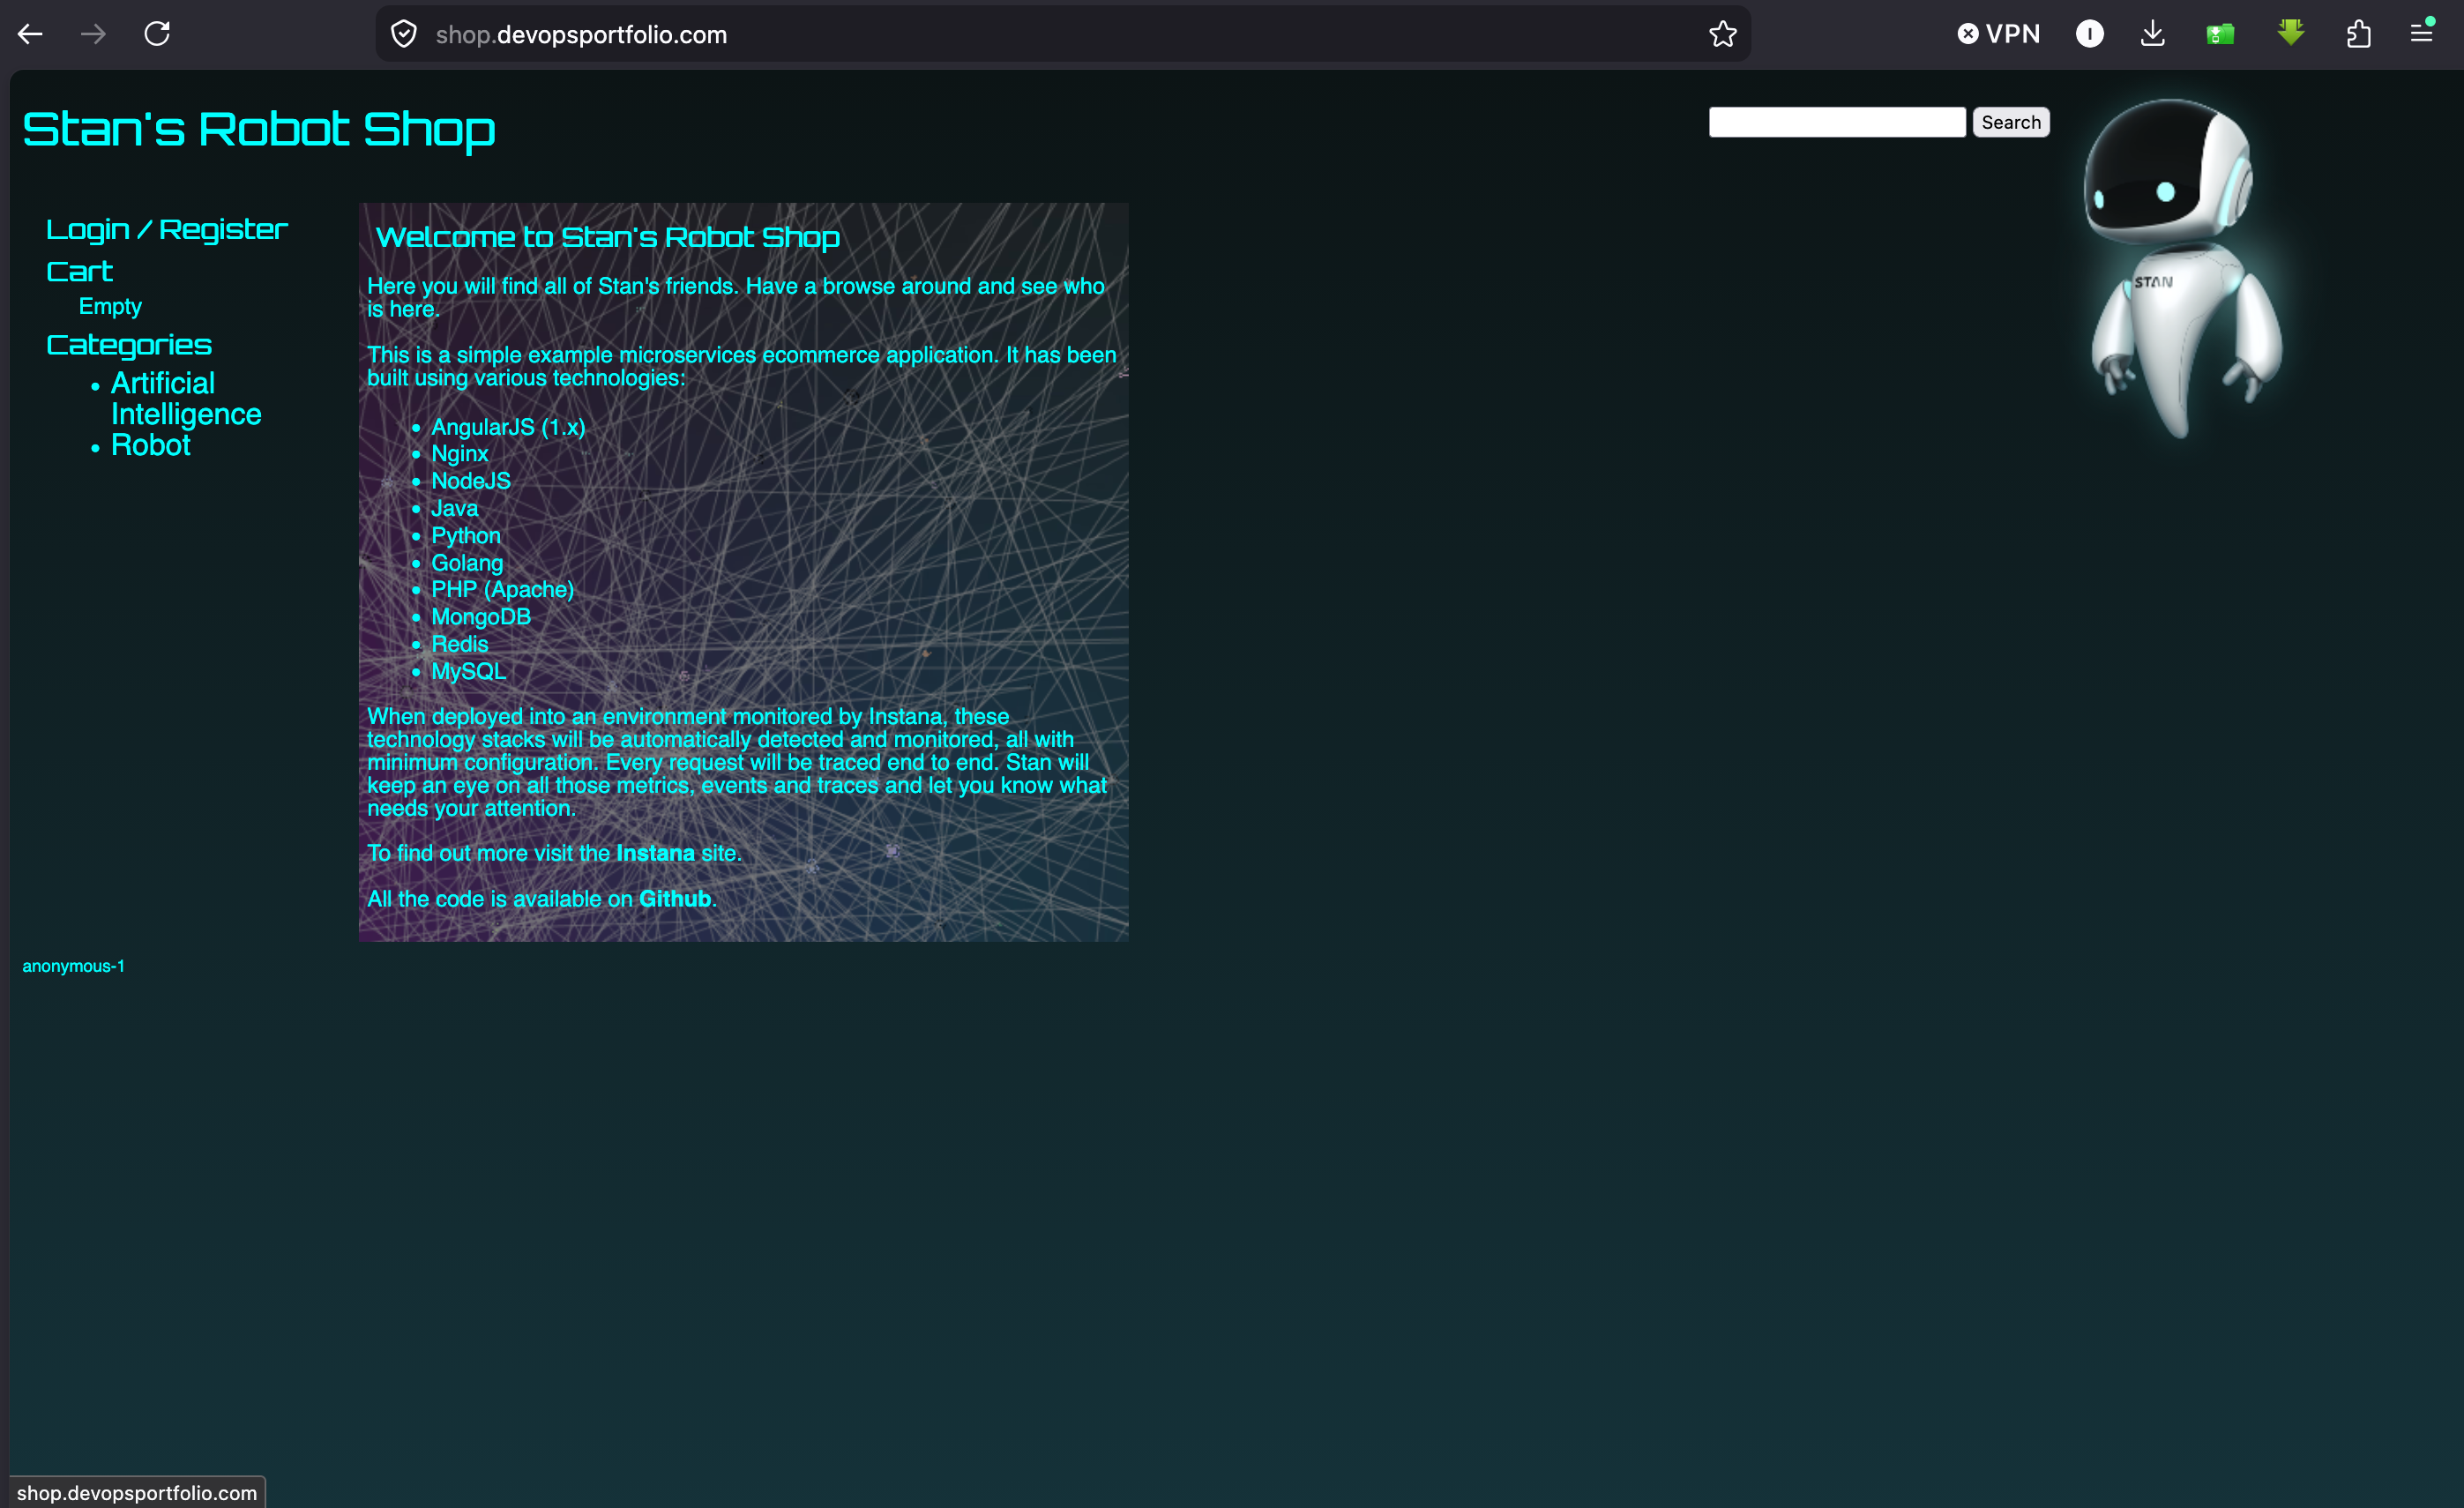This screenshot has width=2464, height=1508.
Task: Open the browser hamburger menu
Action: 2421,33
